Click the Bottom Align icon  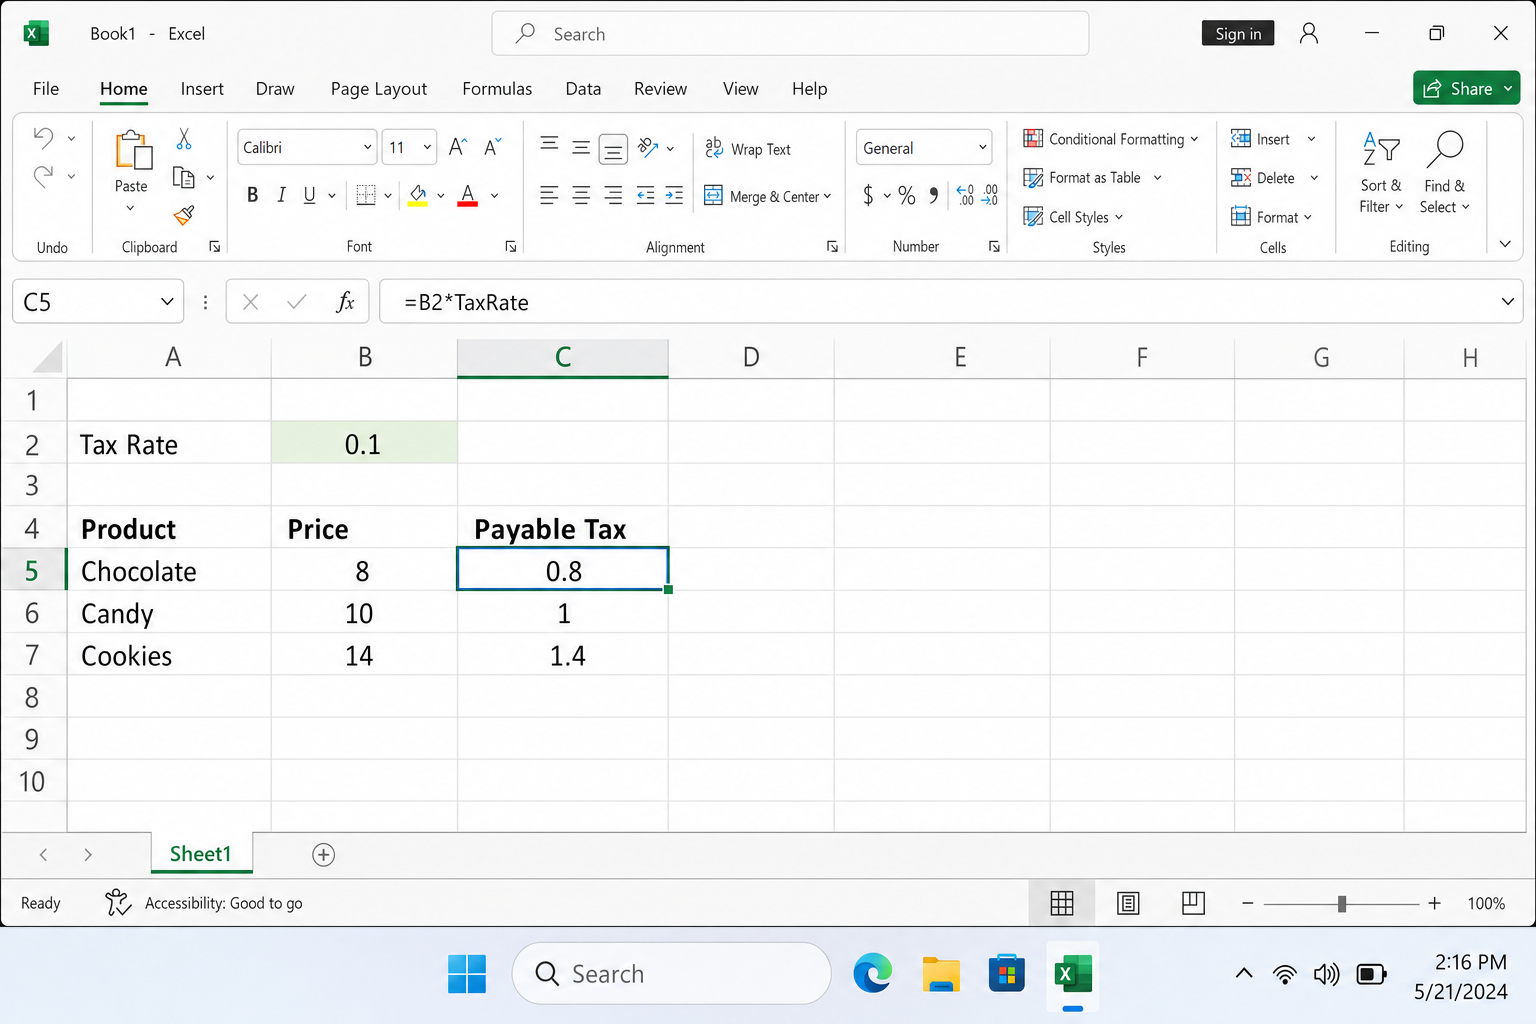pyautogui.click(x=613, y=149)
